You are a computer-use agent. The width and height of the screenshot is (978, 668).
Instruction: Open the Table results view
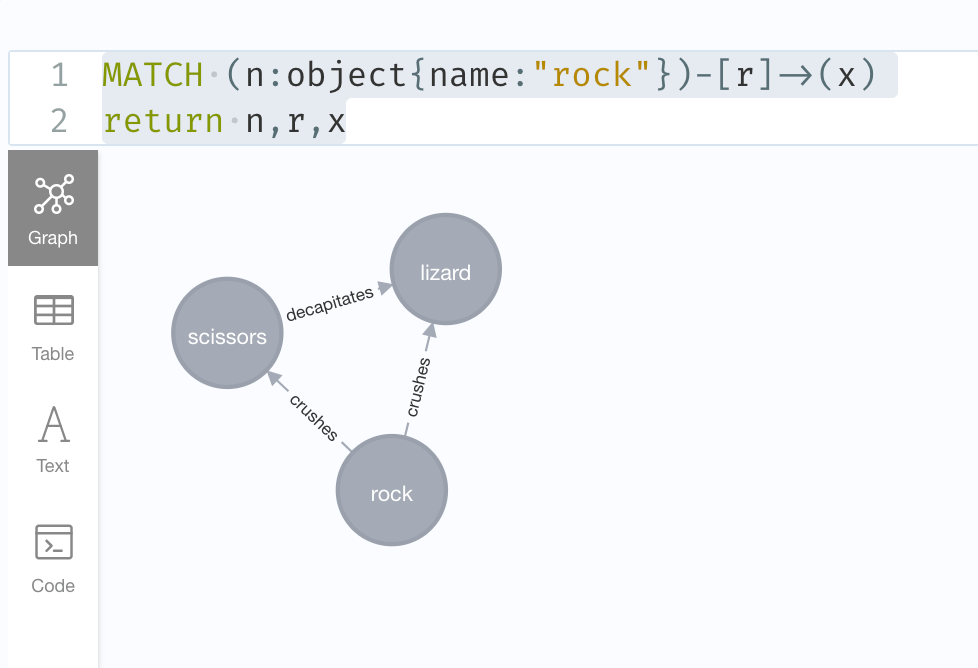(x=53, y=326)
